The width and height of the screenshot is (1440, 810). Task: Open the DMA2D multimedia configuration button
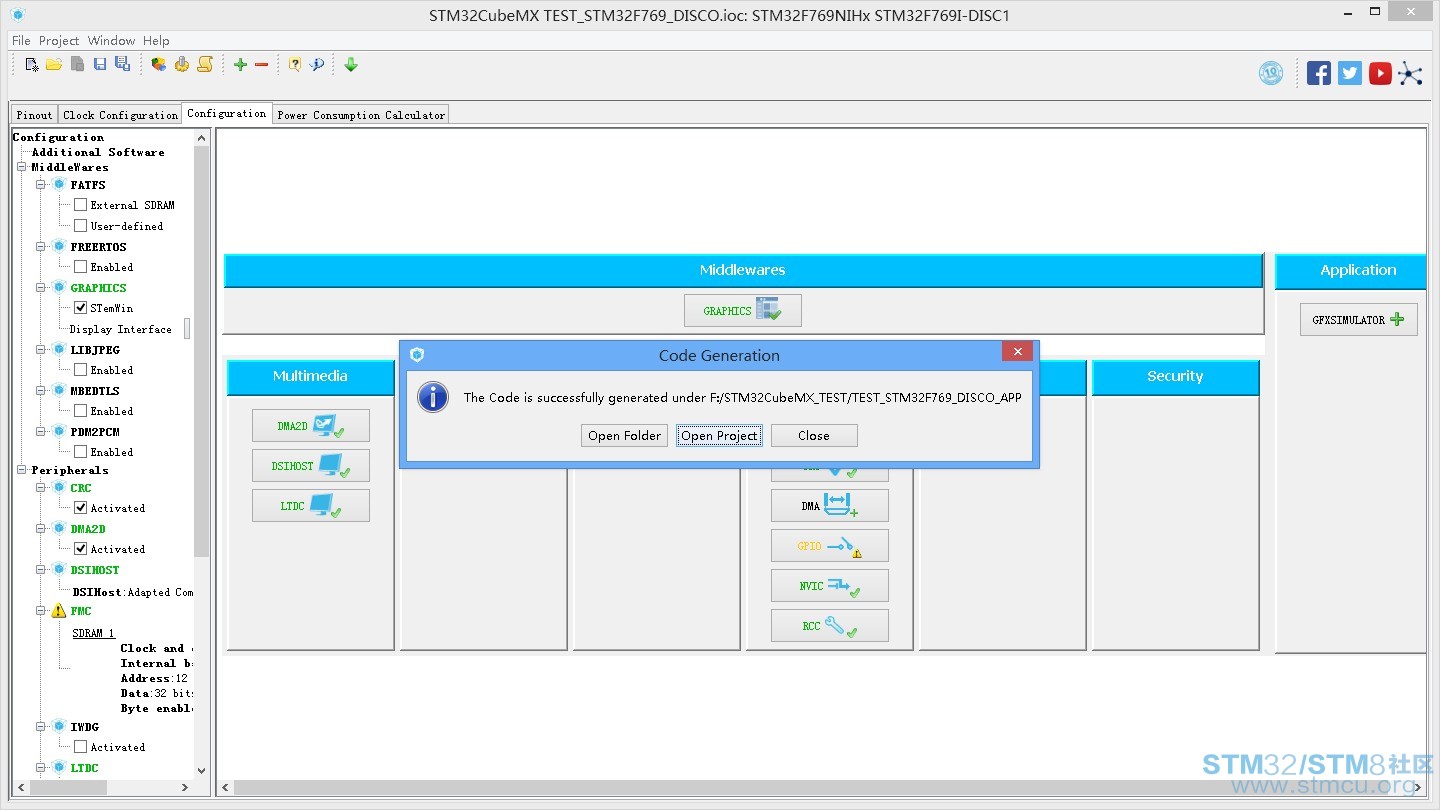click(x=311, y=425)
